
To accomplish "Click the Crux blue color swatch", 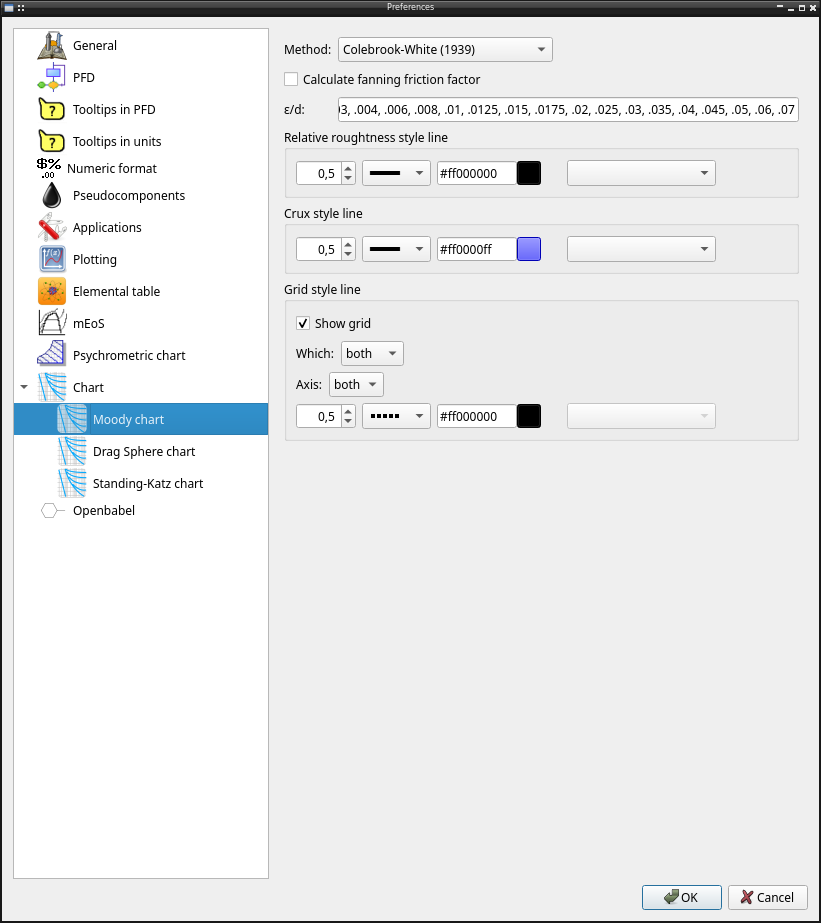I will click(x=529, y=249).
